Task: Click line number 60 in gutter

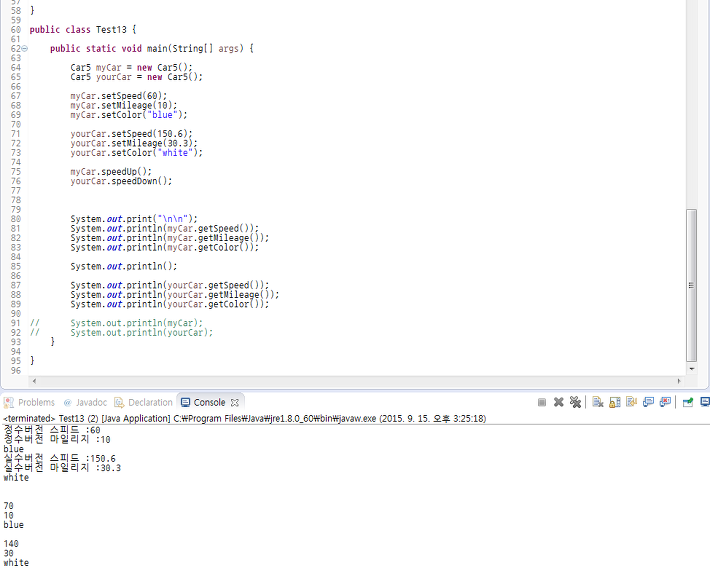Action: pyautogui.click(x=16, y=29)
